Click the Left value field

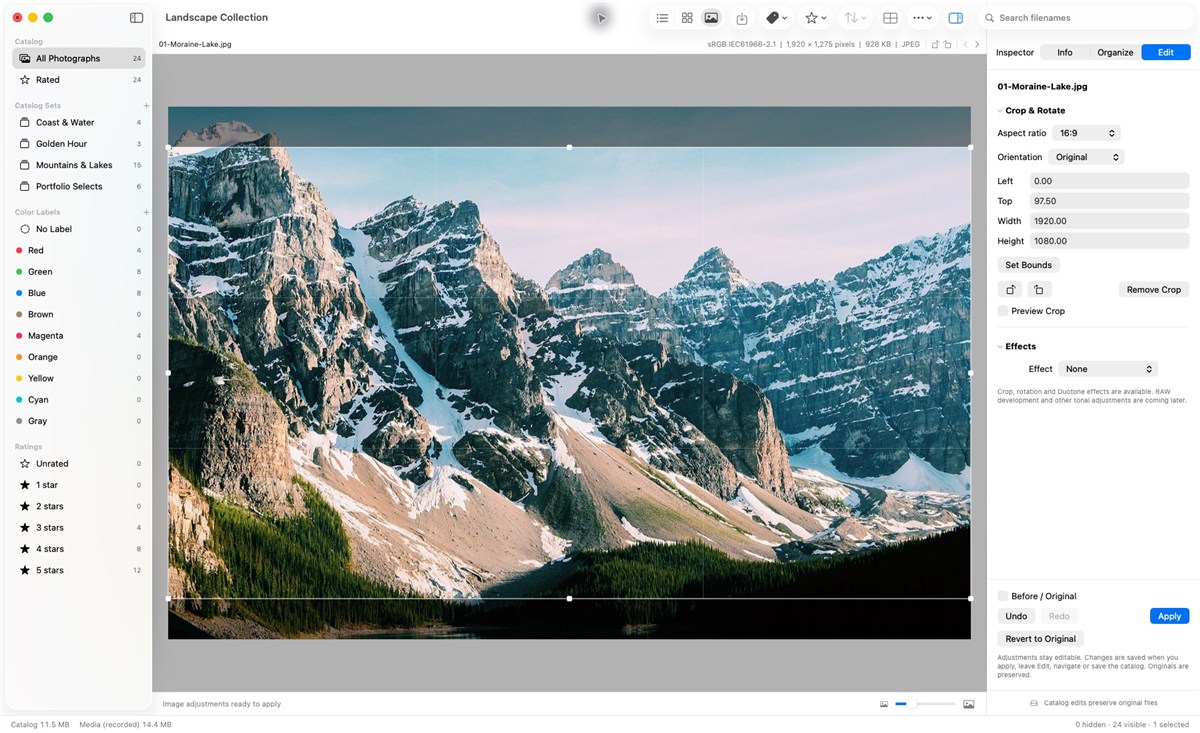point(1109,181)
